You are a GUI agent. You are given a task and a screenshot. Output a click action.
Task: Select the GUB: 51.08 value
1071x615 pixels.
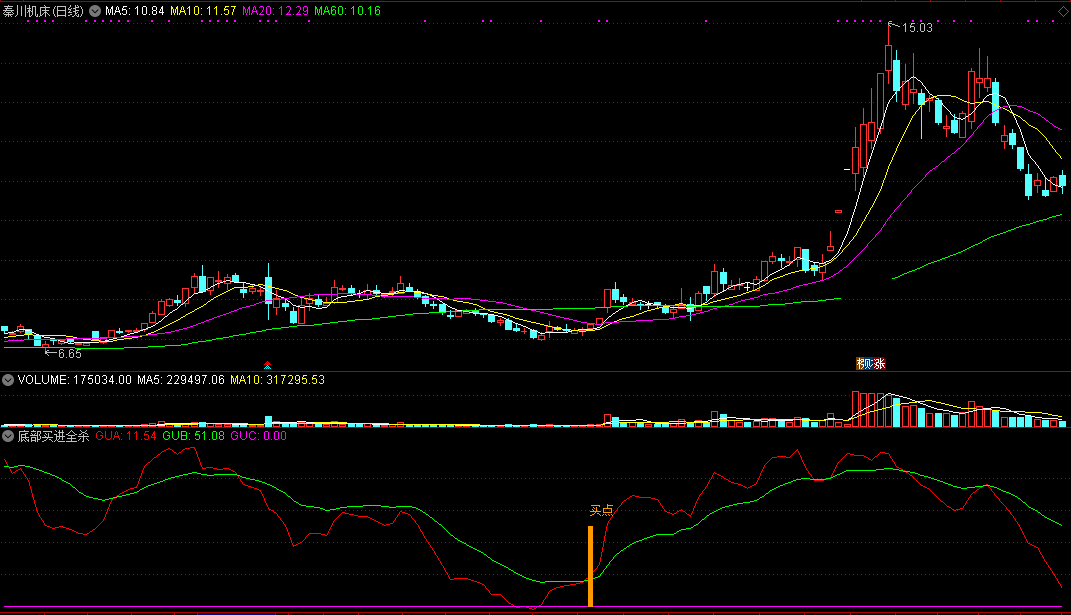pos(193,436)
